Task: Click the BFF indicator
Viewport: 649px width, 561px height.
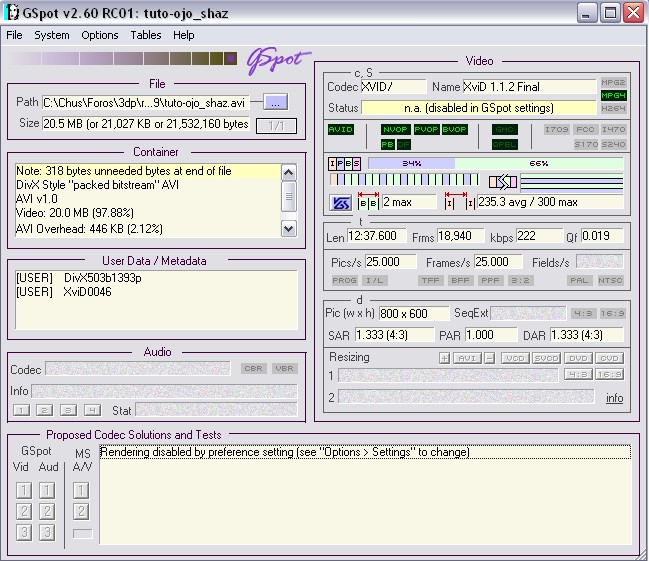Action: point(460,280)
